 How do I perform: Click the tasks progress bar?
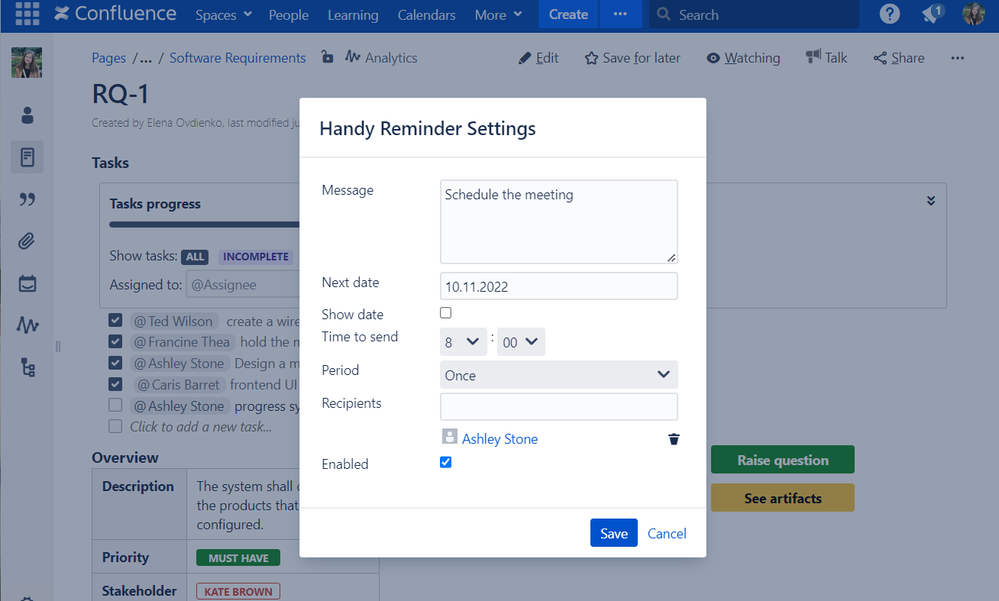(x=205, y=224)
